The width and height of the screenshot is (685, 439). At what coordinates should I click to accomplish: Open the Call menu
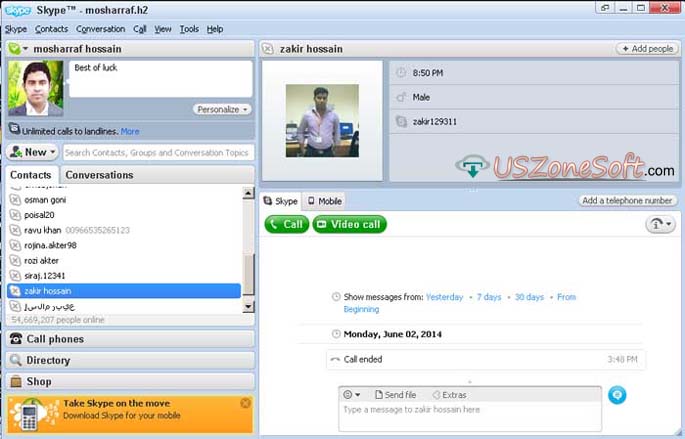(139, 29)
